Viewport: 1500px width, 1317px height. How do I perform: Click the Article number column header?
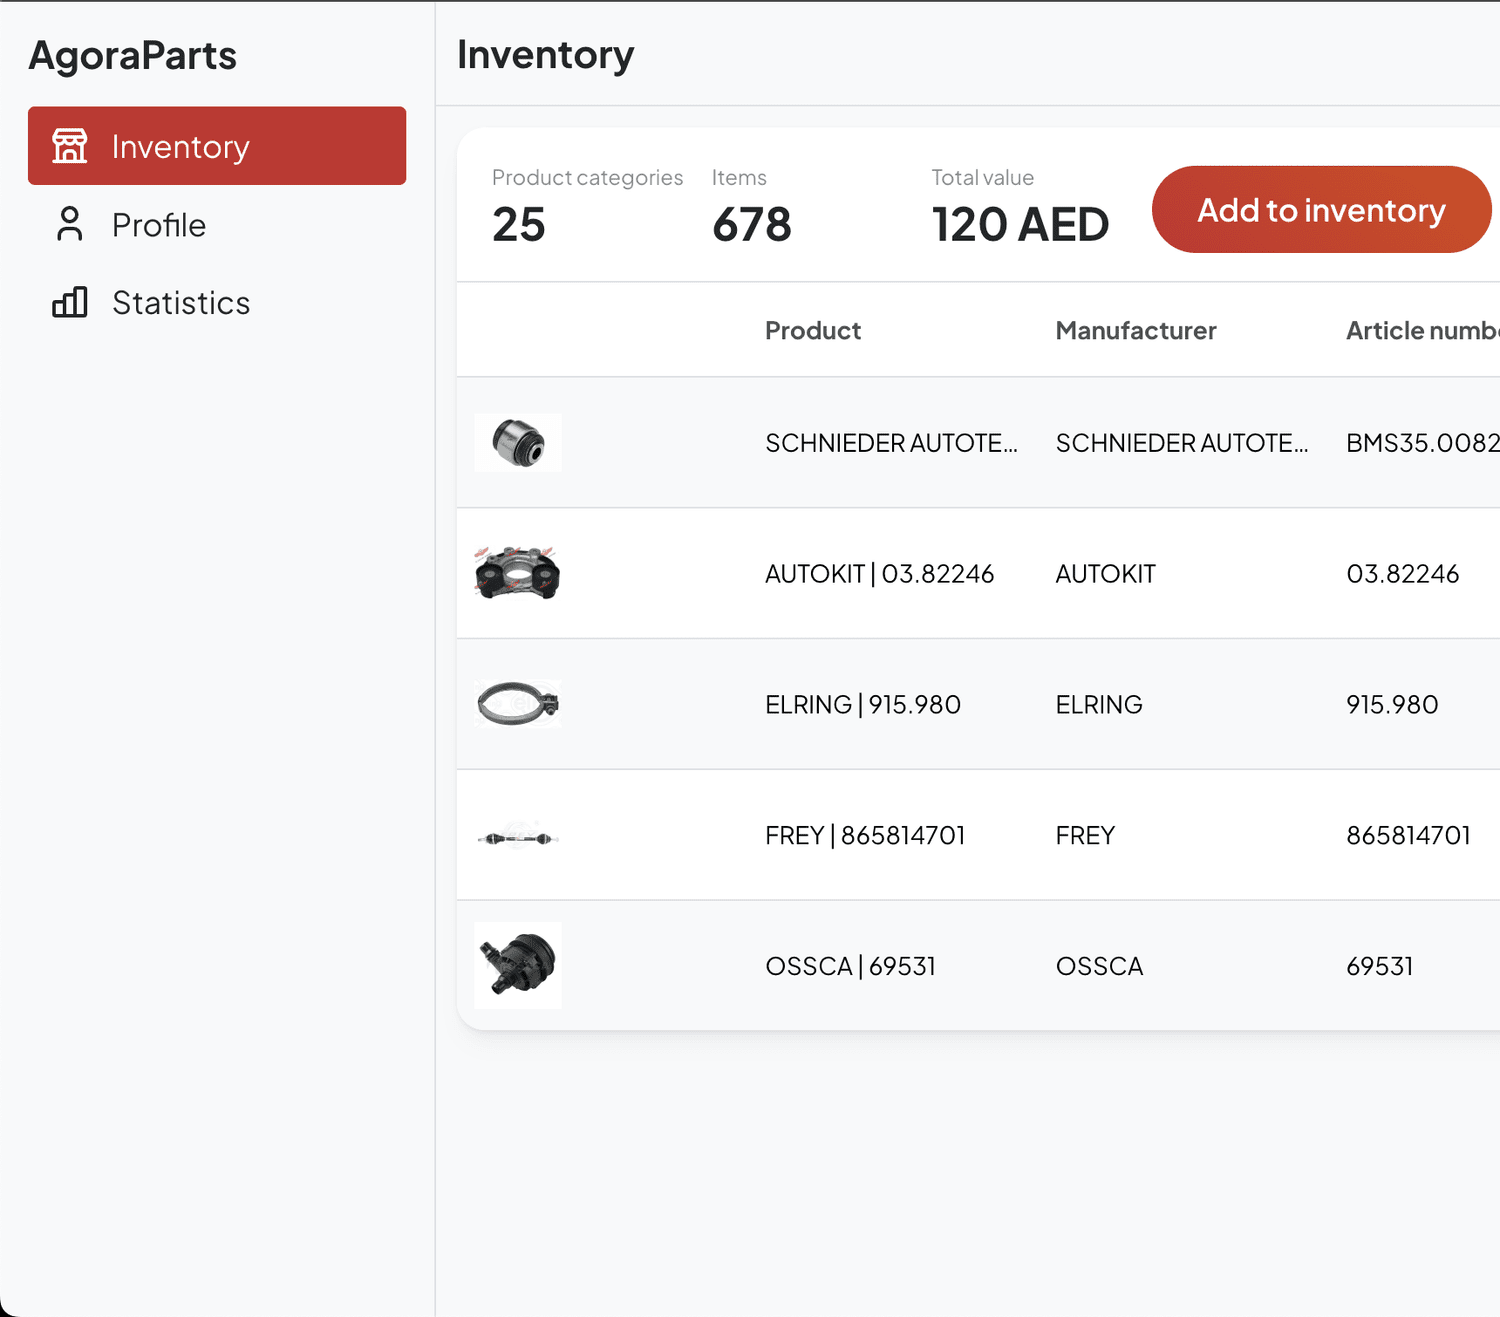(x=1423, y=331)
